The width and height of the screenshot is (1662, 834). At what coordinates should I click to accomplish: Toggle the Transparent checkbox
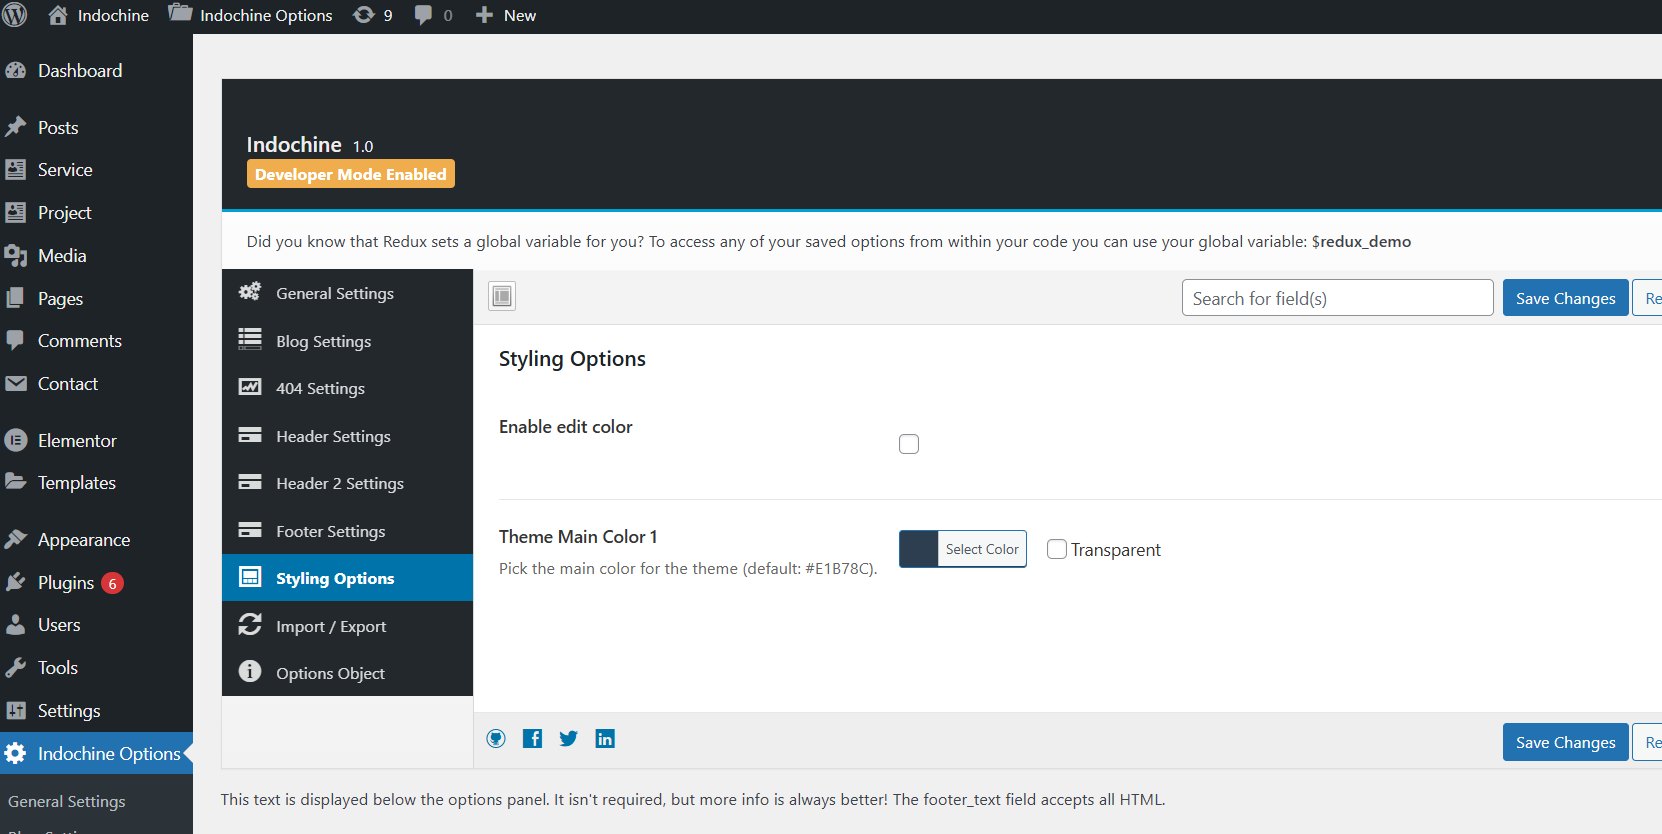[x=1057, y=549]
